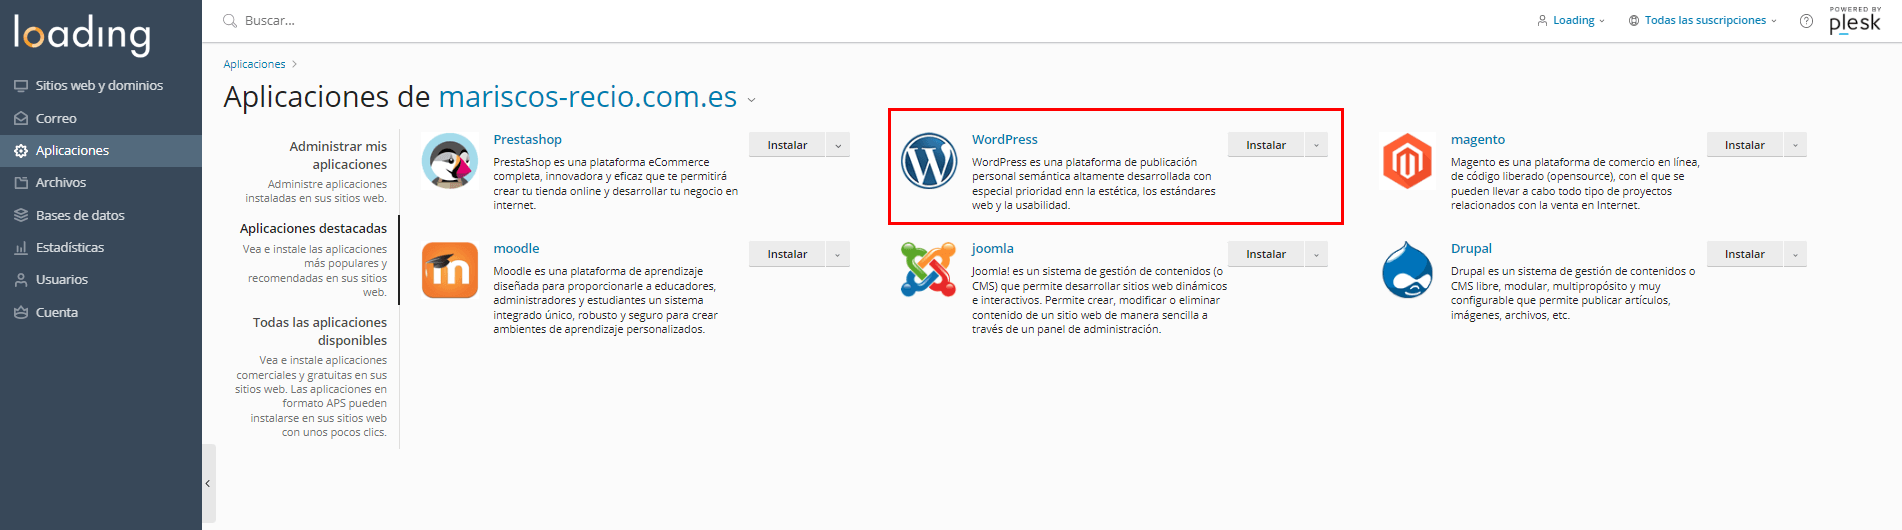Open Usuarios in the sidebar

pyautogui.click(x=101, y=280)
